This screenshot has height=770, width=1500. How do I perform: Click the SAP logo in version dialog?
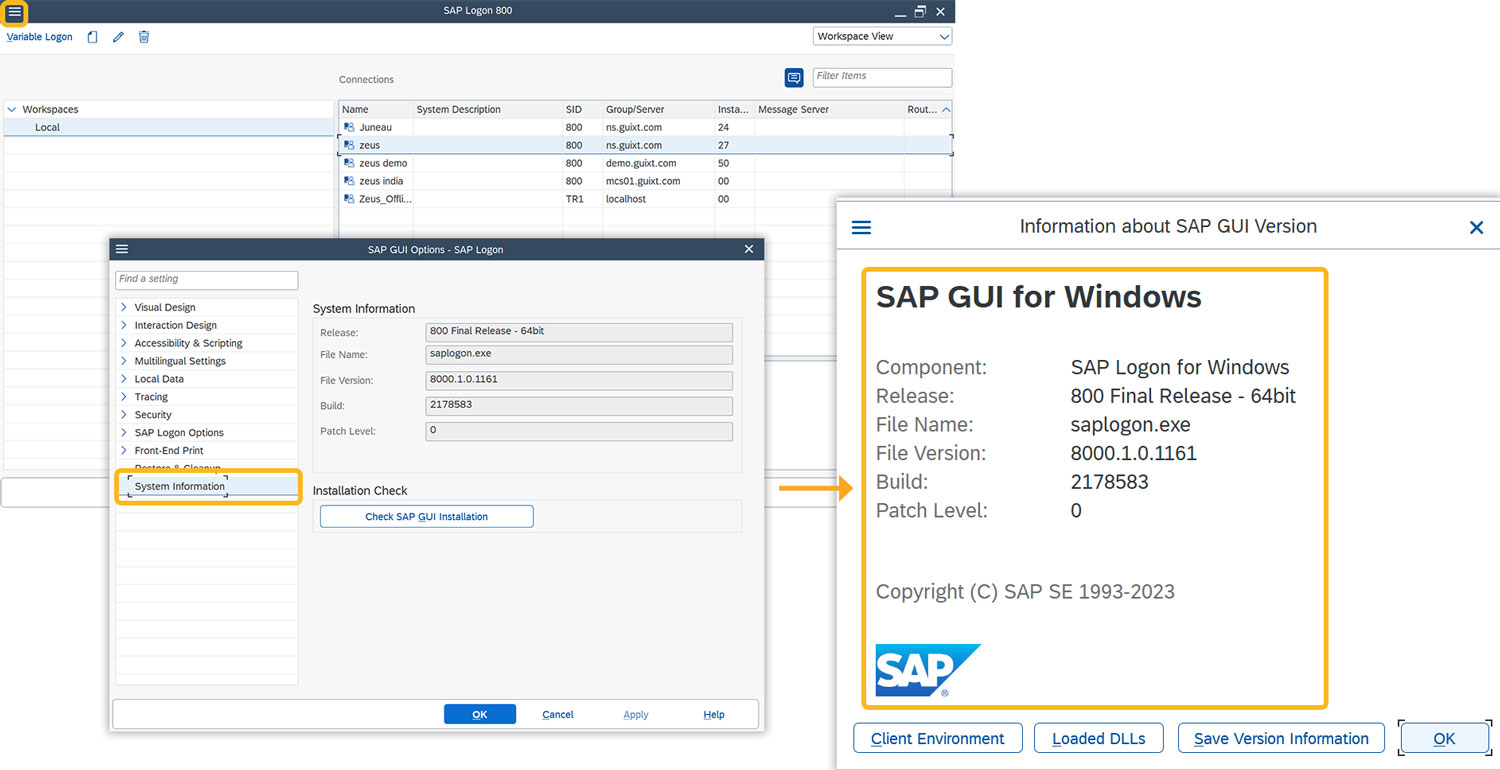click(x=928, y=670)
